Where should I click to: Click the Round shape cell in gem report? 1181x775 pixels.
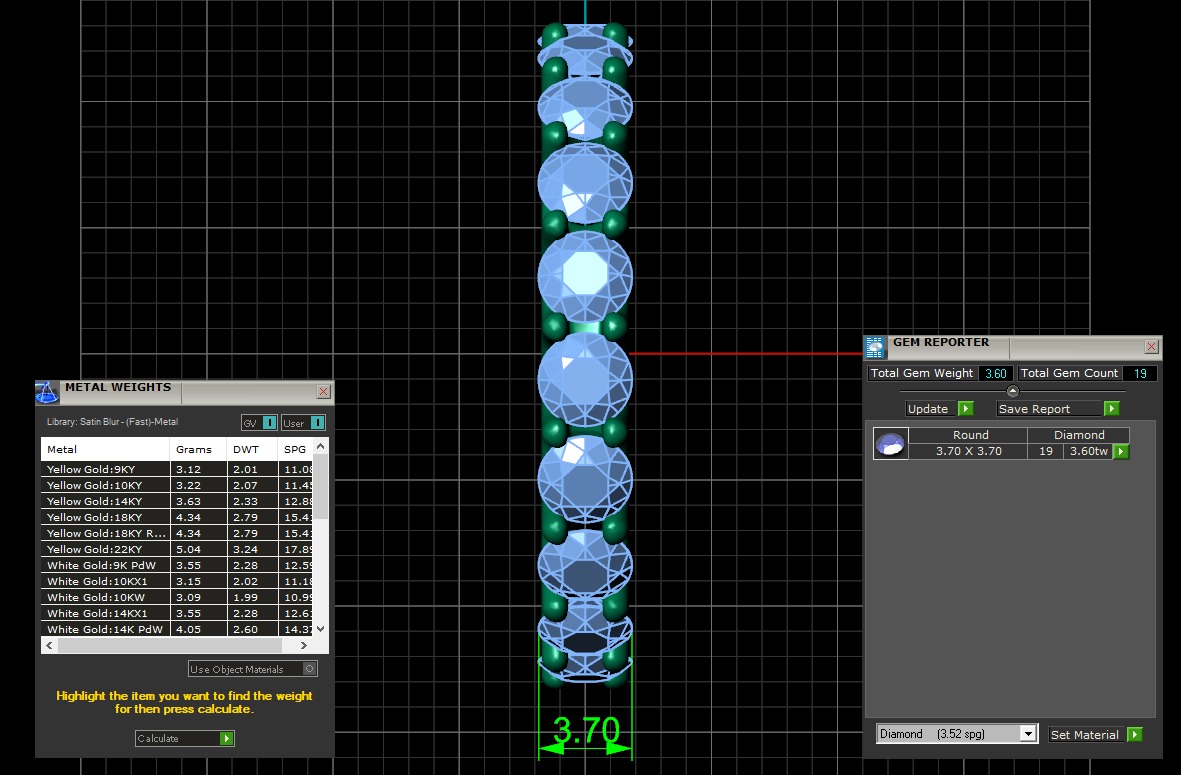pos(970,435)
